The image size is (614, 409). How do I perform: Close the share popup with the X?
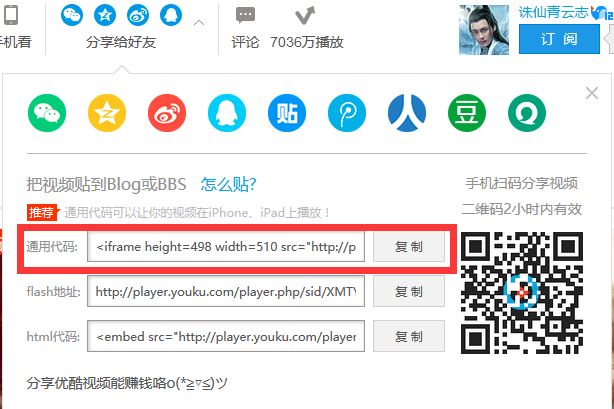click(x=592, y=93)
